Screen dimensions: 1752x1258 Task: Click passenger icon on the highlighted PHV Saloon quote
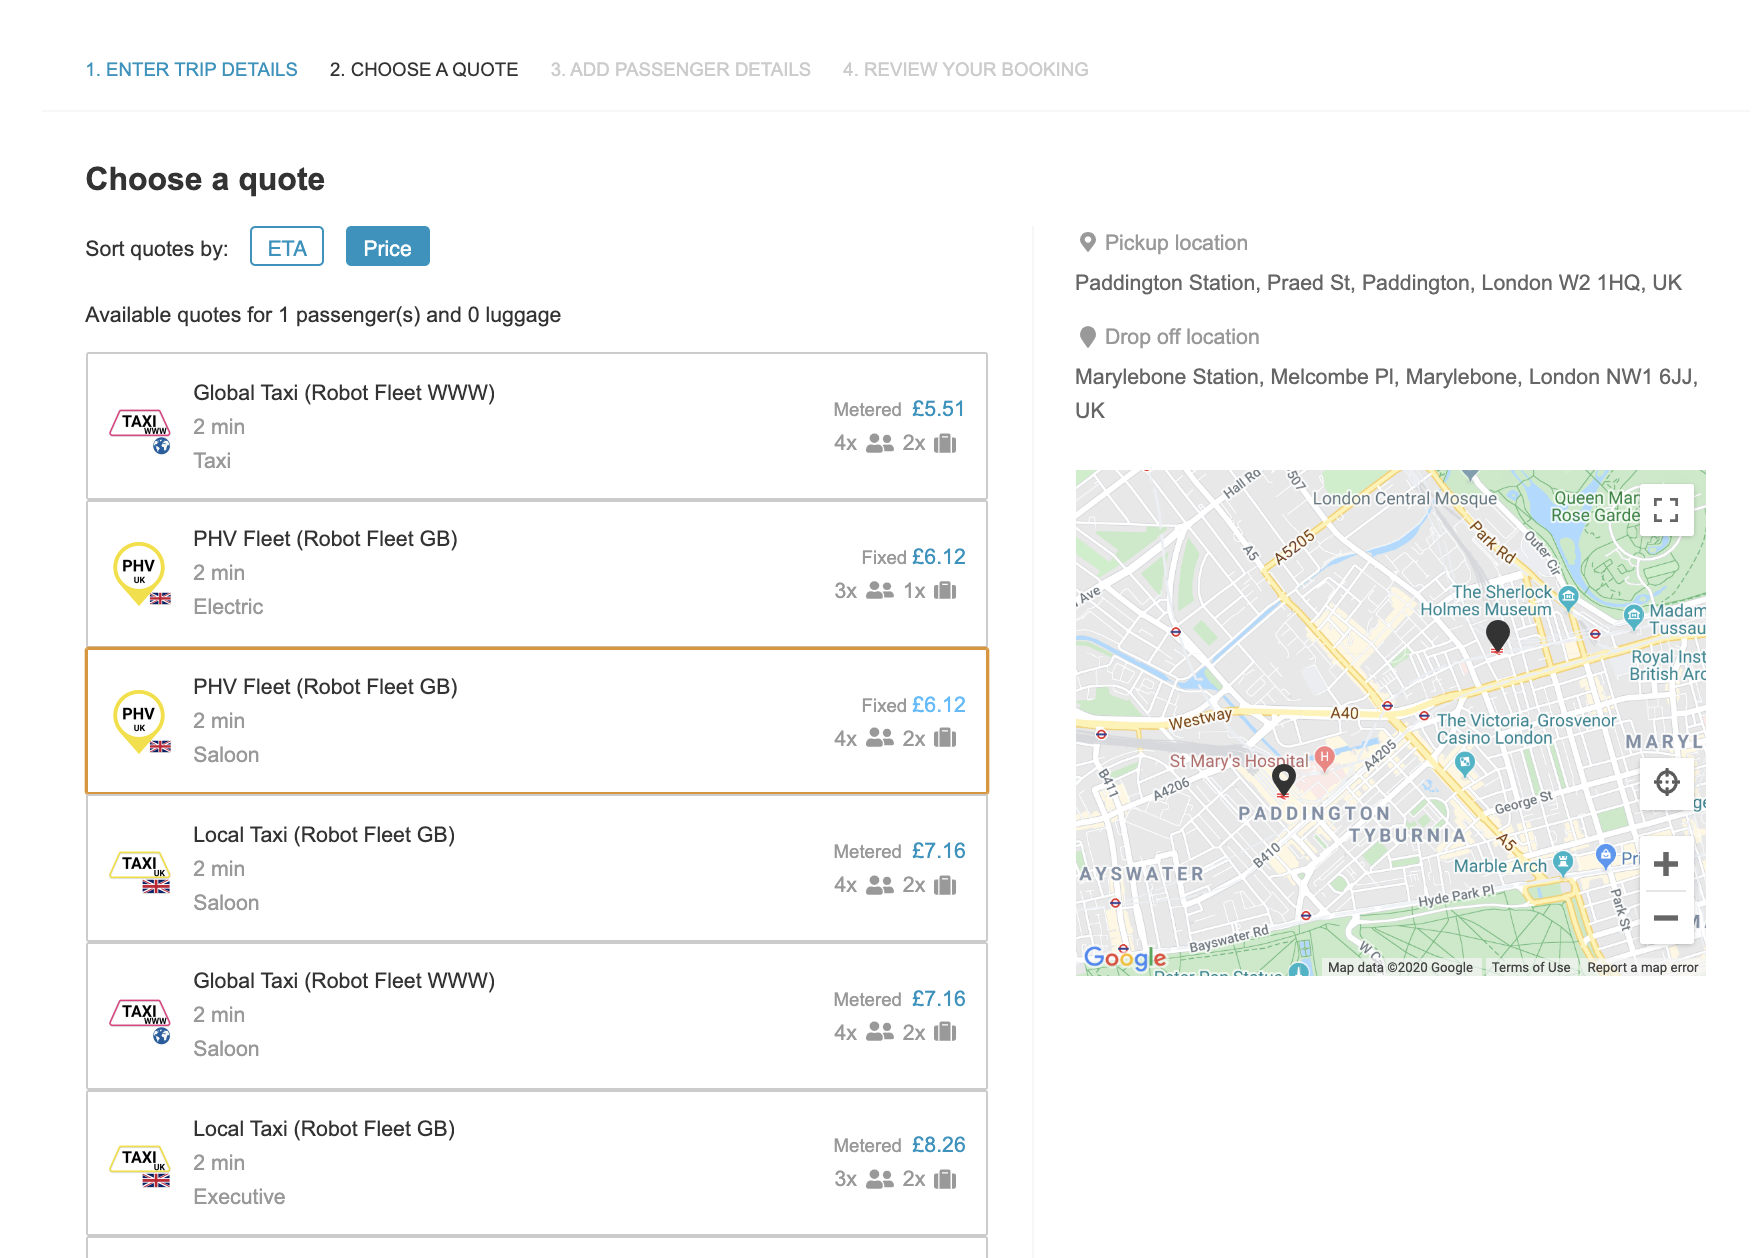(x=880, y=738)
